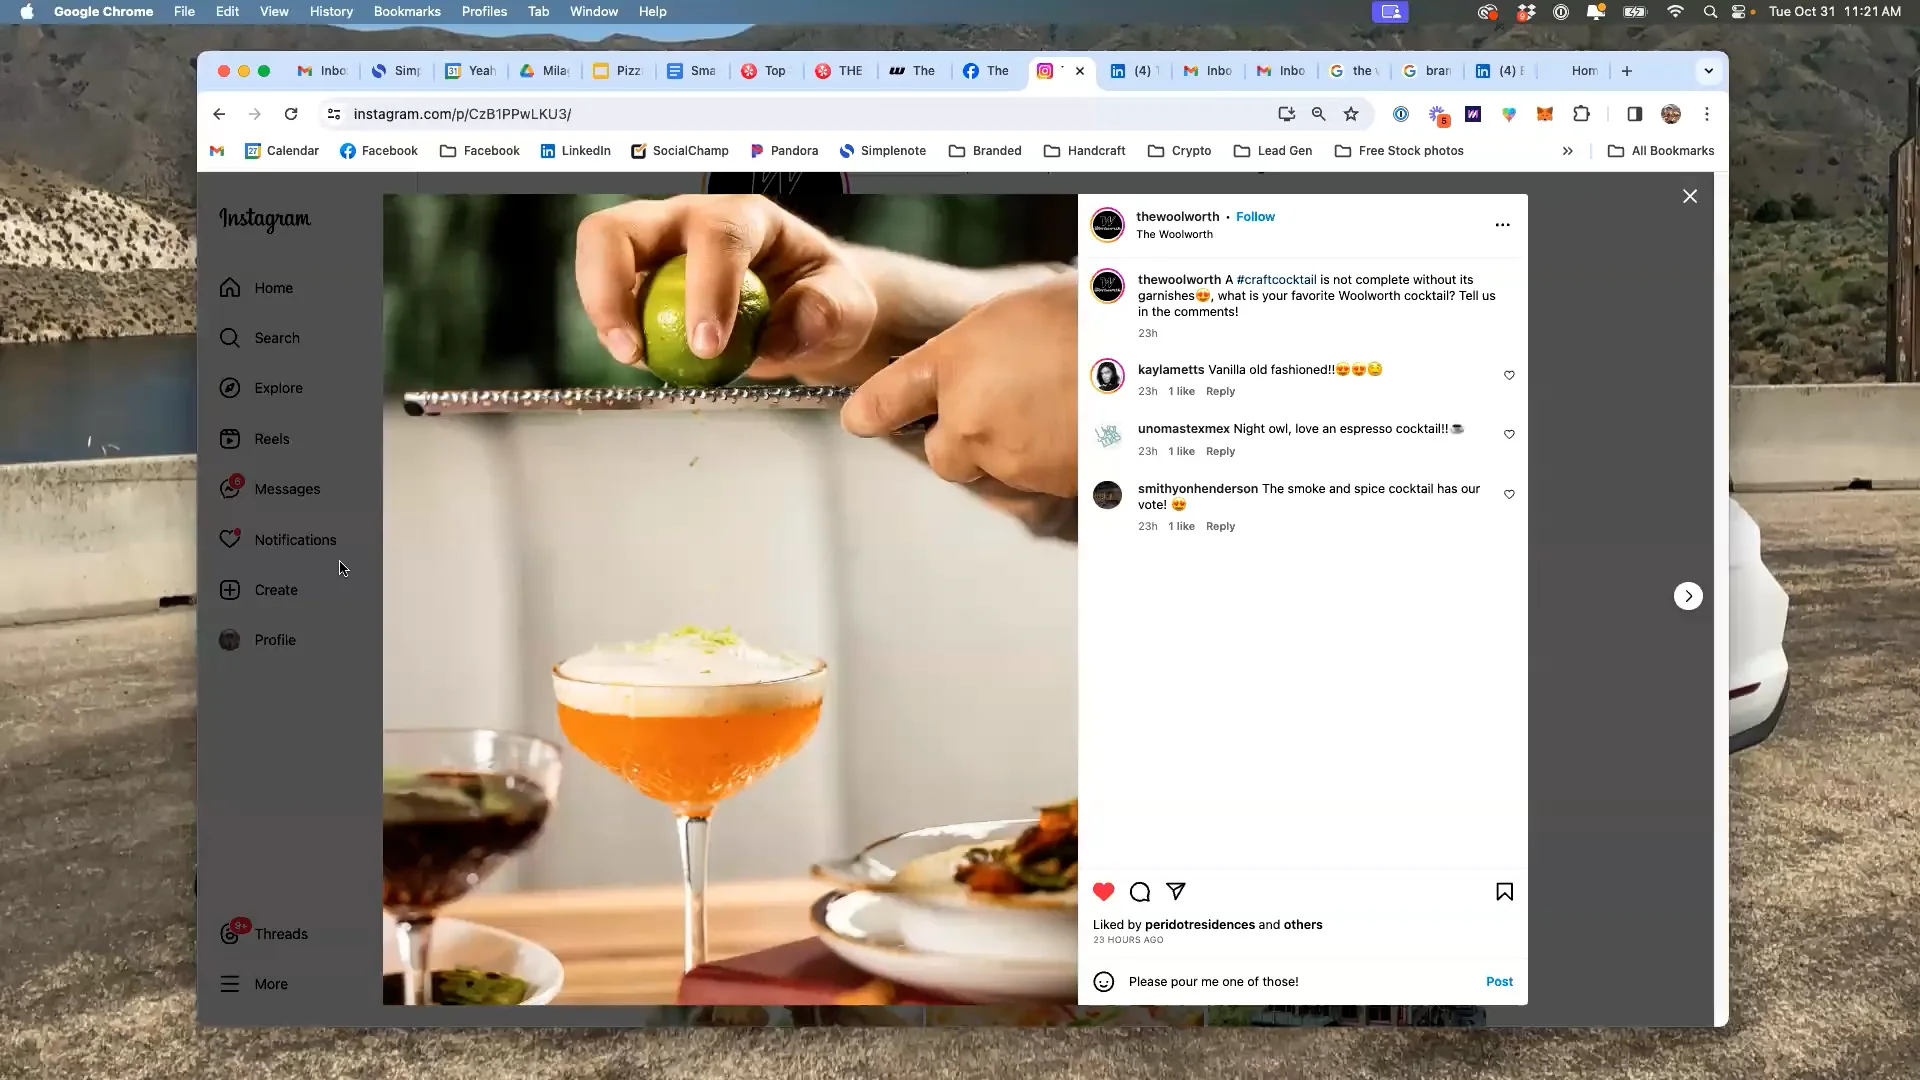
Task: Click Create in the Instagram sidebar
Action: (275, 590)
